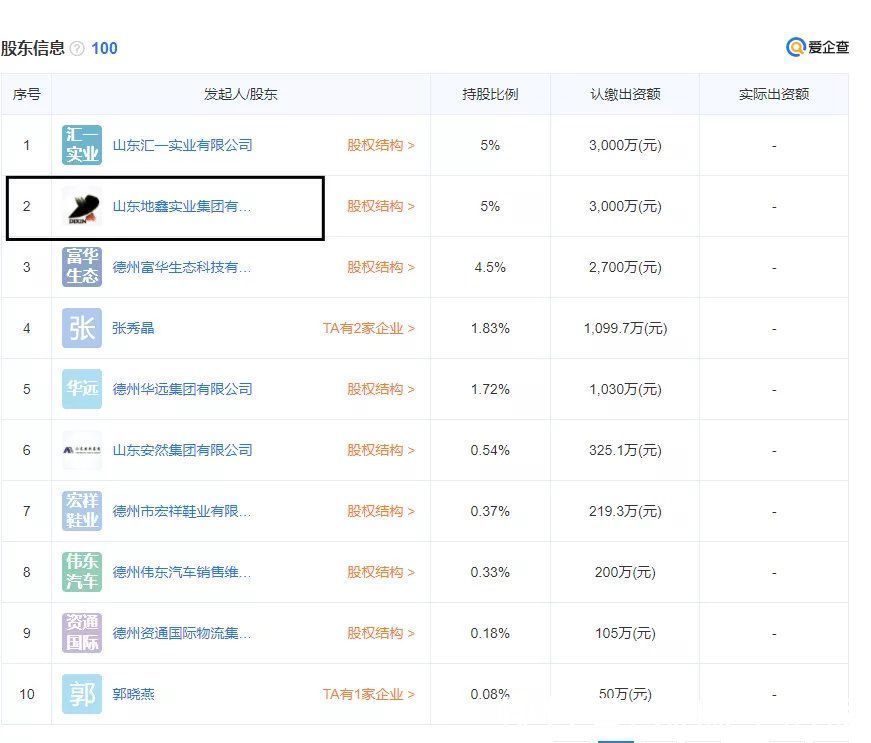Click 郭晓燕's avatar icon
This screenshot has height=743, width=871.
click(81, 694)
